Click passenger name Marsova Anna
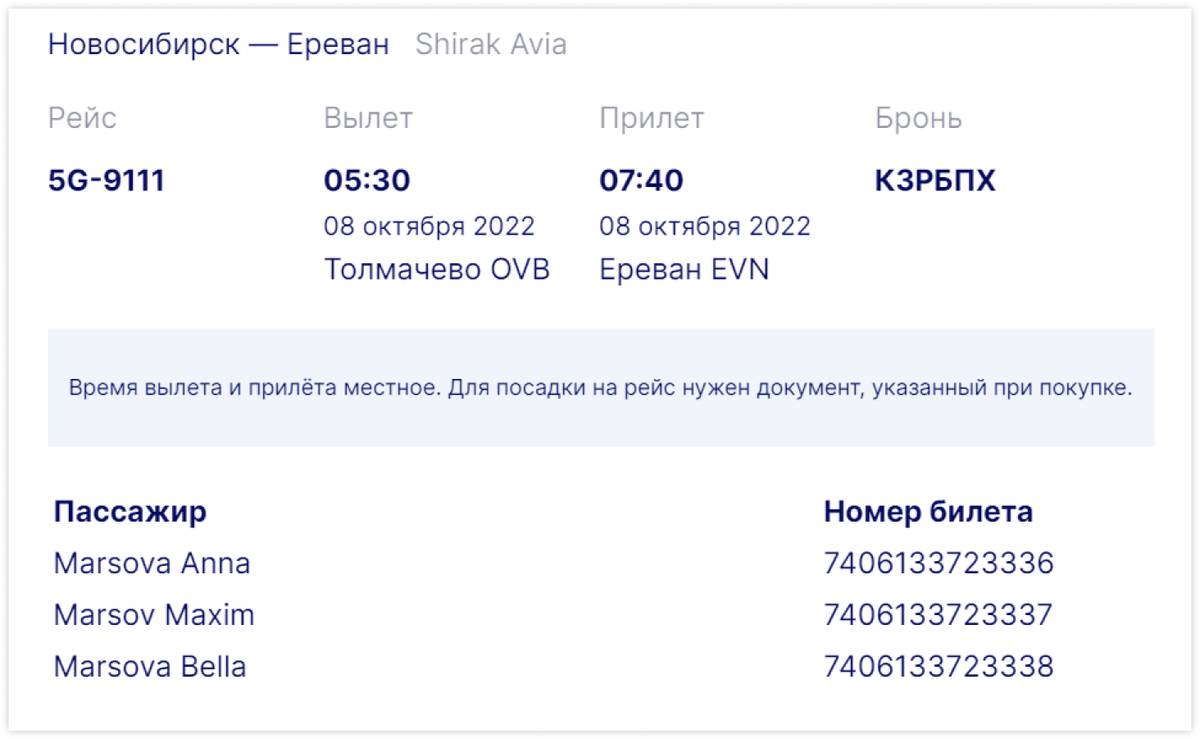Image resolution: width=1200 pixels, height=739 pixels. tap(152, 564)
